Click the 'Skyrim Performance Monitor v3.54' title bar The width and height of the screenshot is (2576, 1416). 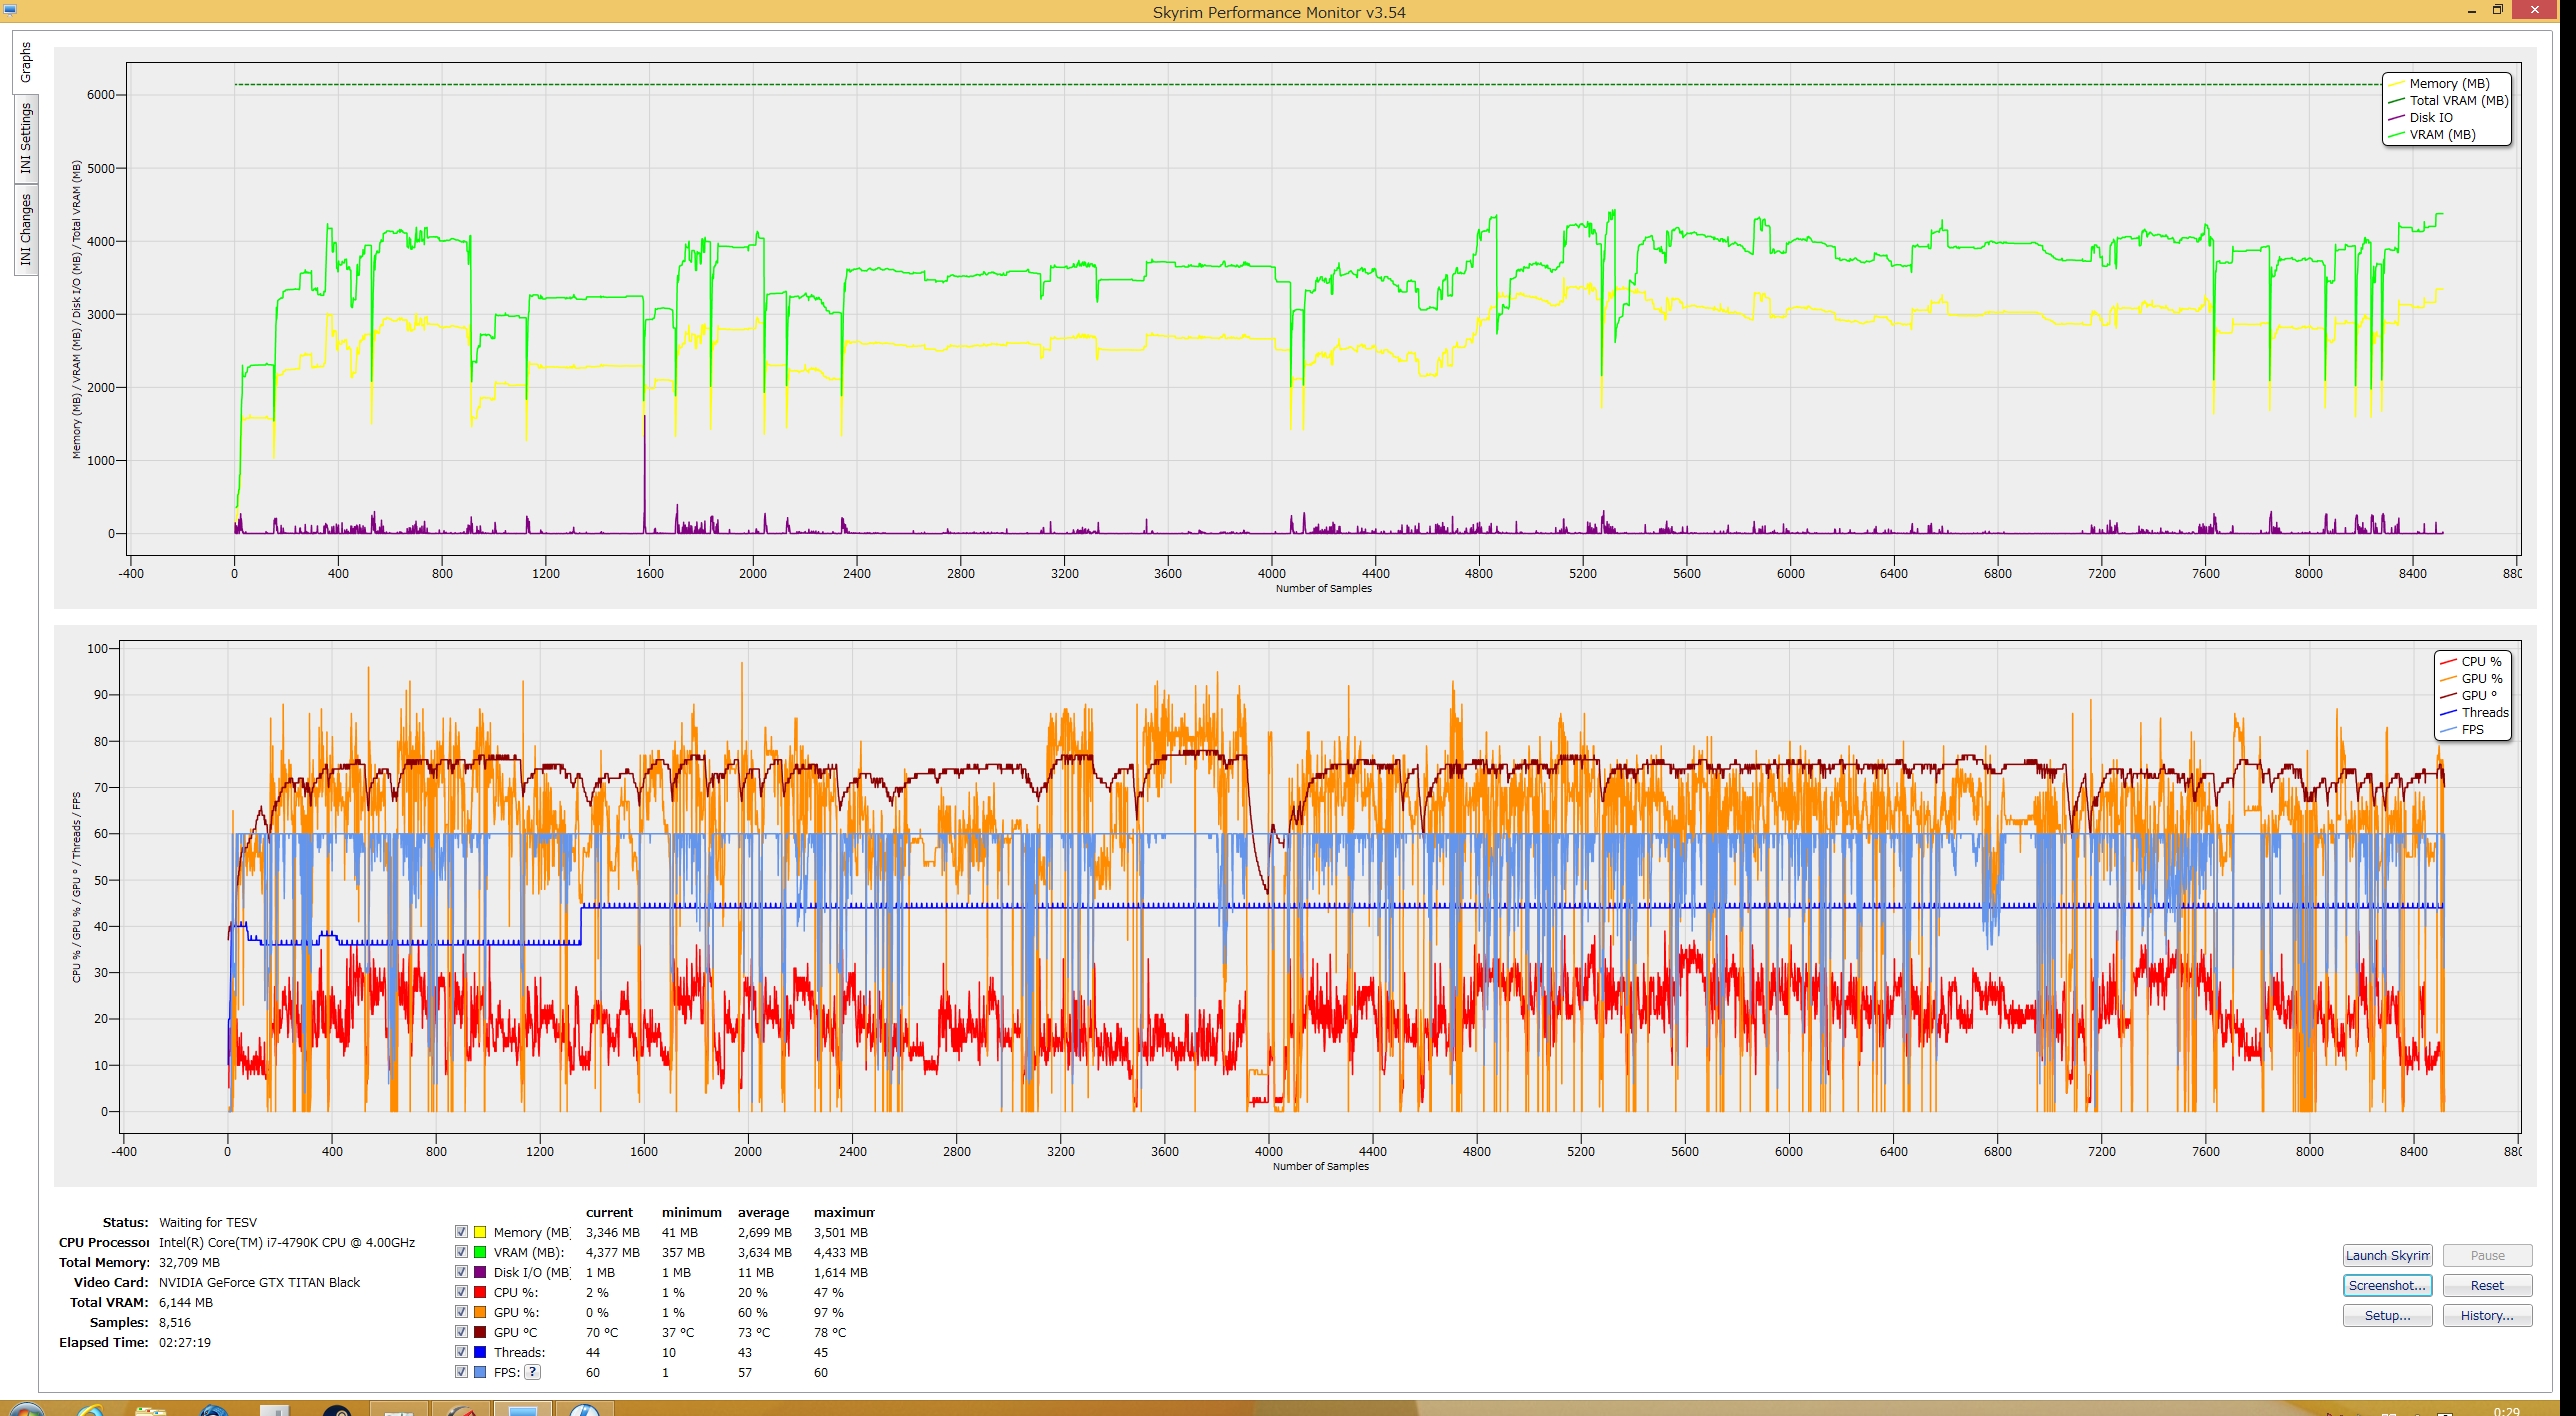coord(1278,12)
